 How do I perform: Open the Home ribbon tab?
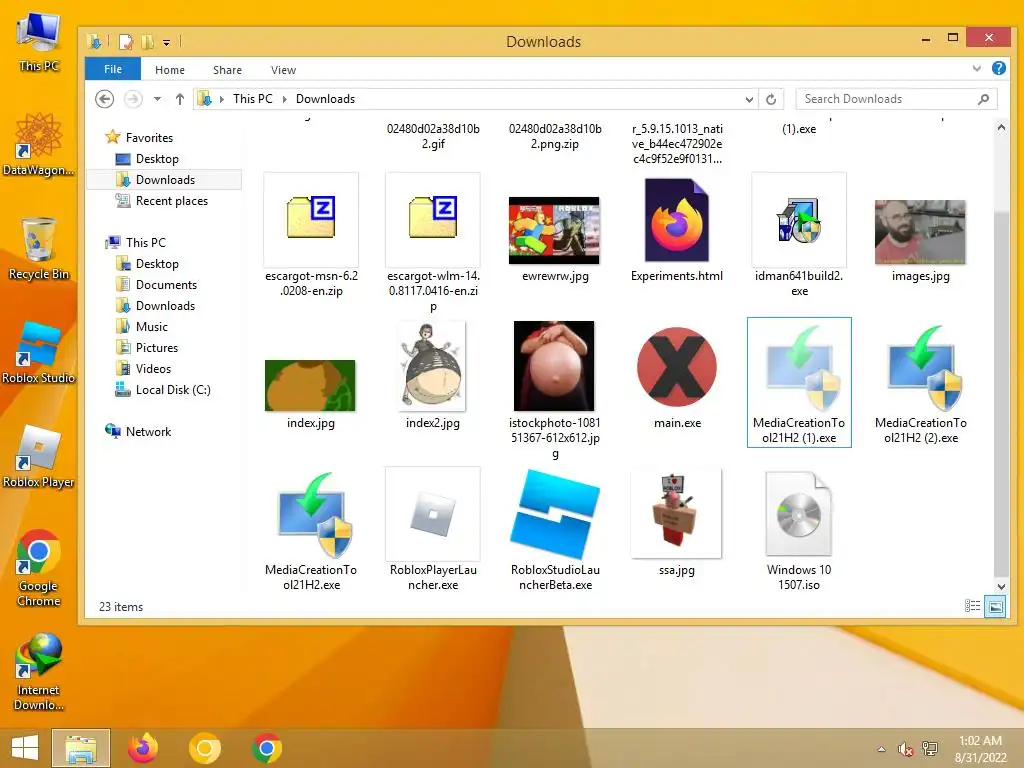point(170,70)
